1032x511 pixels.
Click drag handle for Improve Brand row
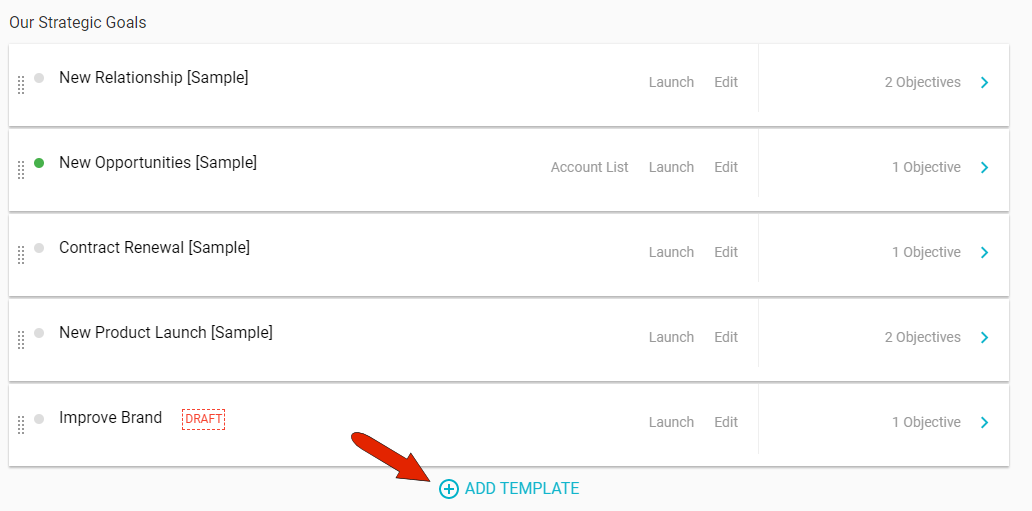[21, 425]
